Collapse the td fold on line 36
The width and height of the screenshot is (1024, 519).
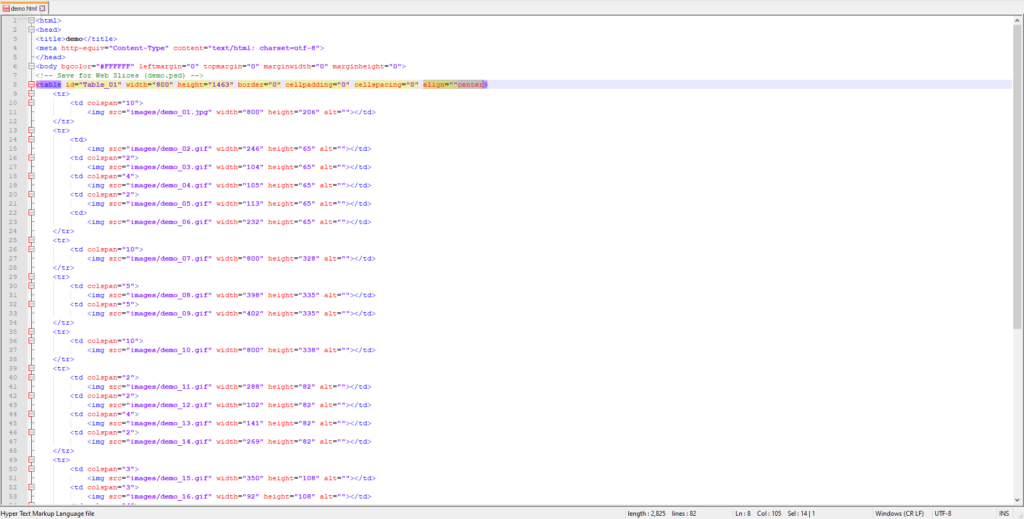pos(31,341)
